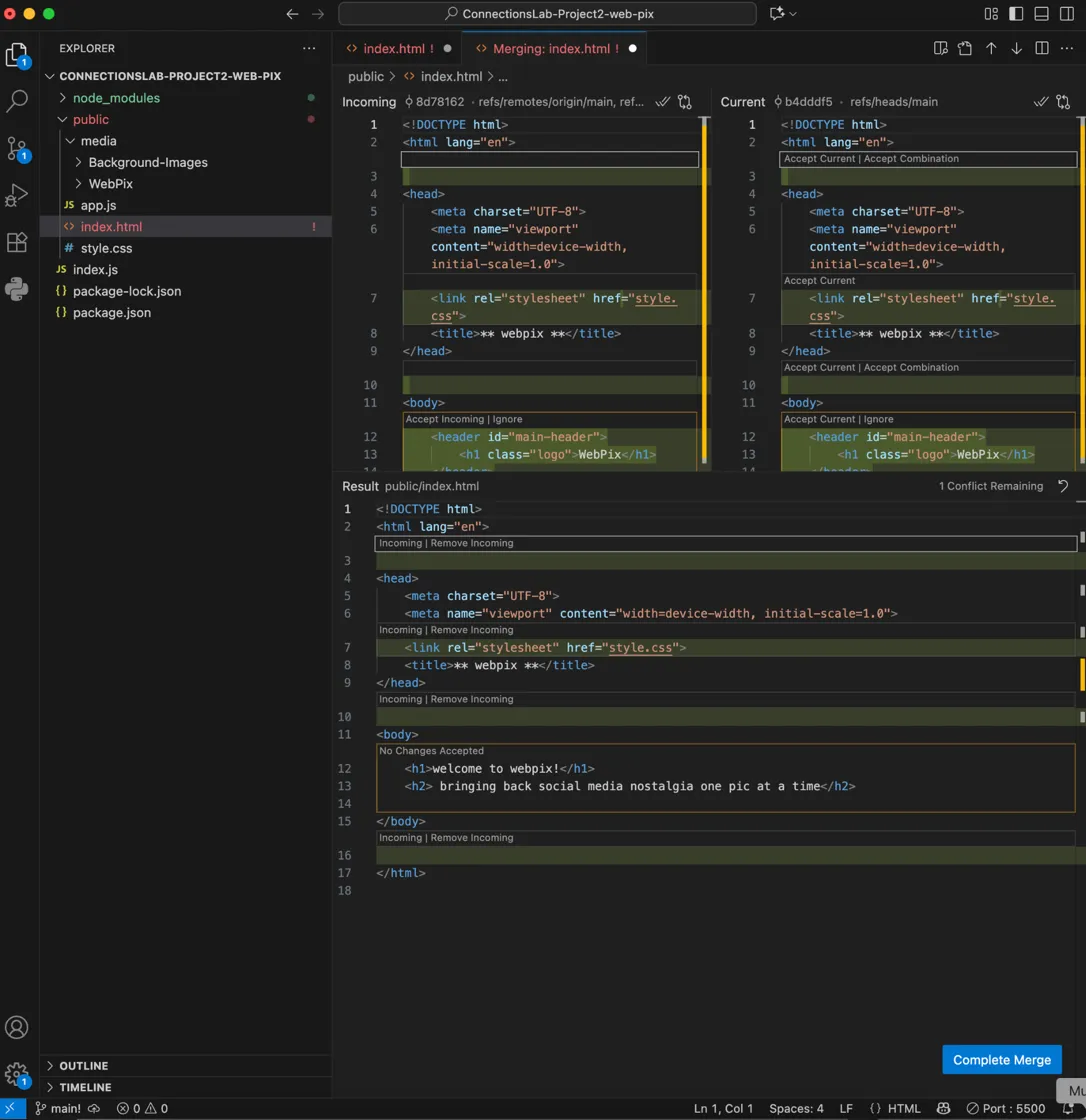
Task: Open the Search view in activity bar
Action: coord(17,101)
